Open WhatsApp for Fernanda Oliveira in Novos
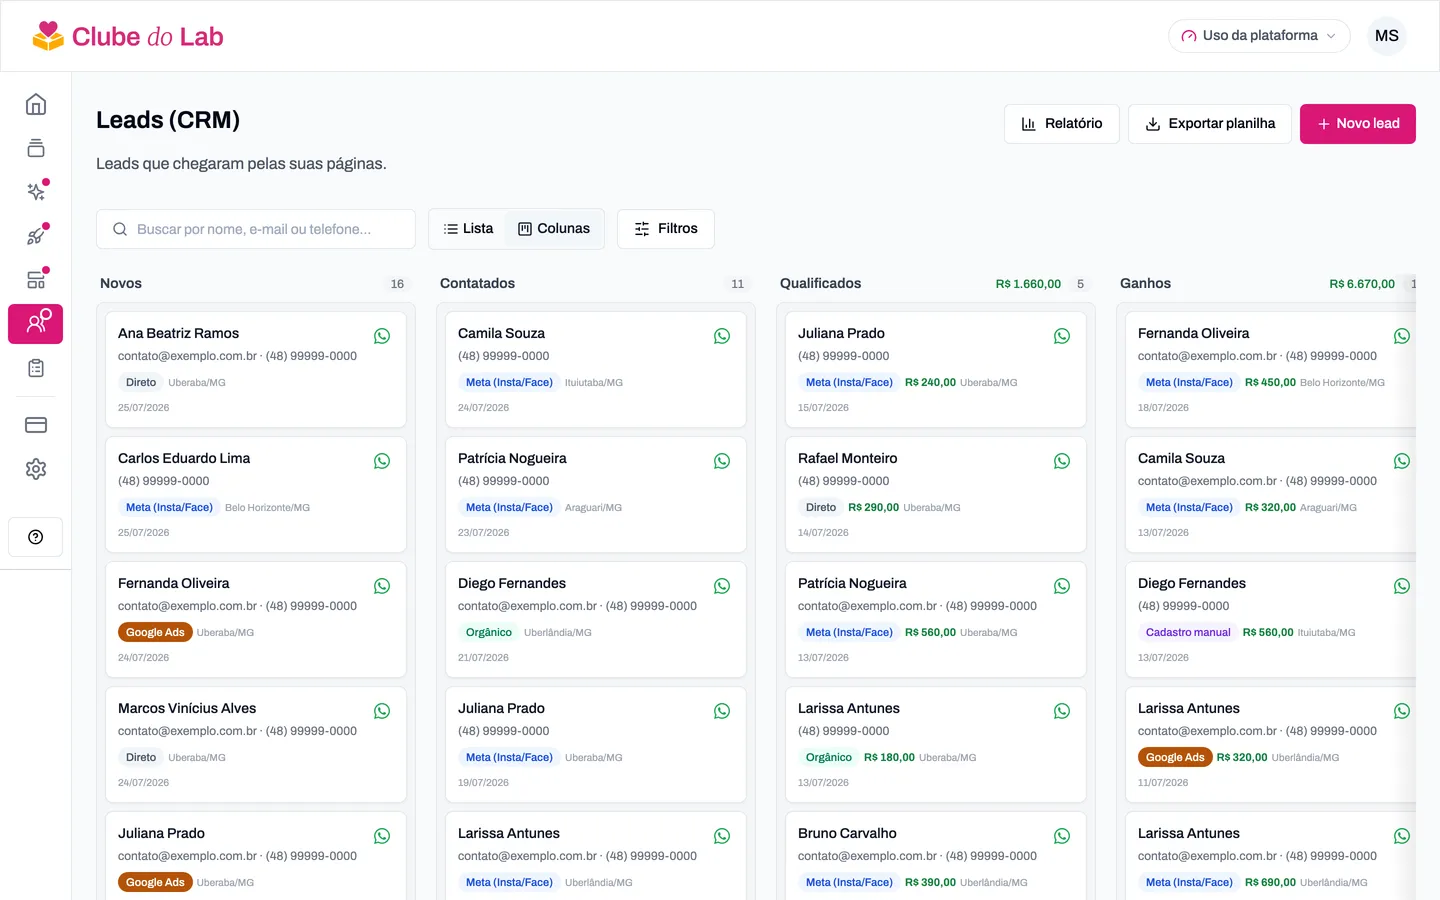 382,586
